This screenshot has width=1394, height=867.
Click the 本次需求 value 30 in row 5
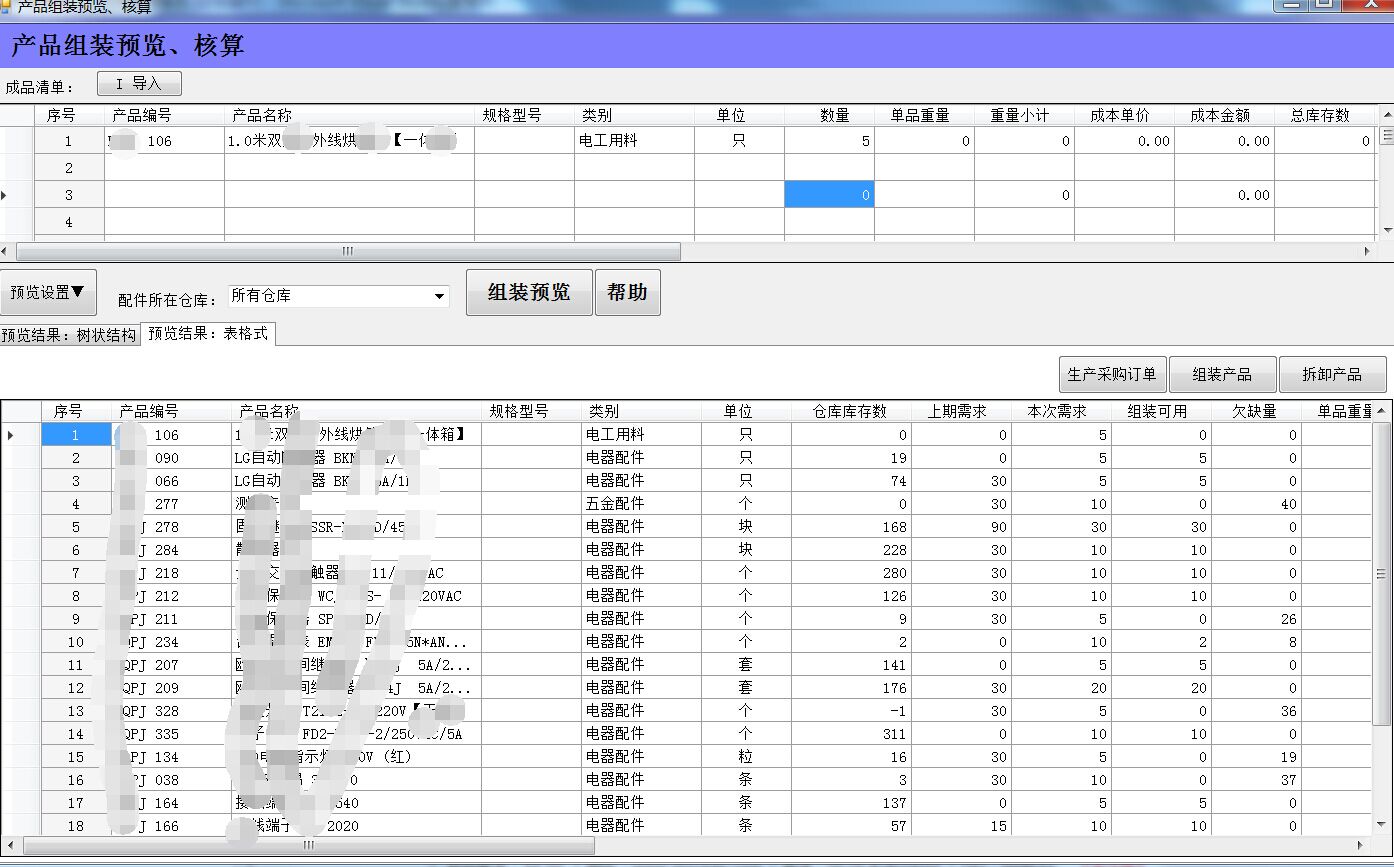1061,527
